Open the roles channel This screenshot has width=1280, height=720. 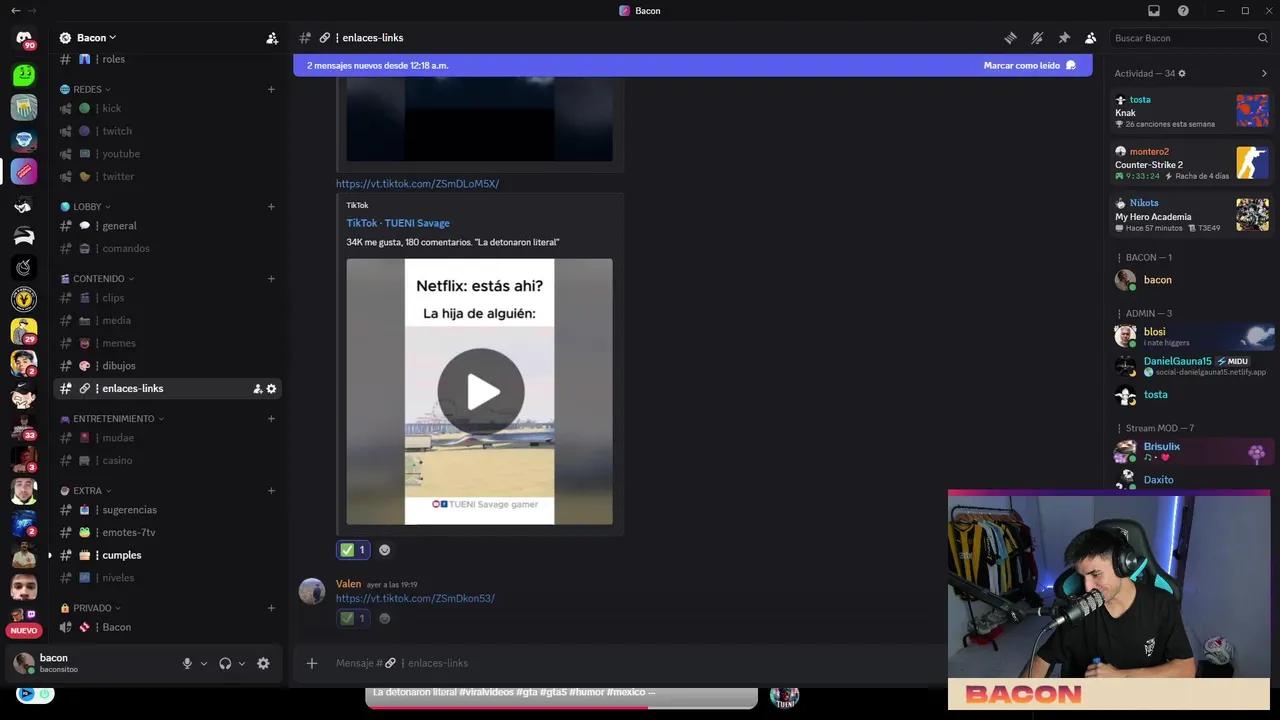pyautogui.click(x=167, y=59)
